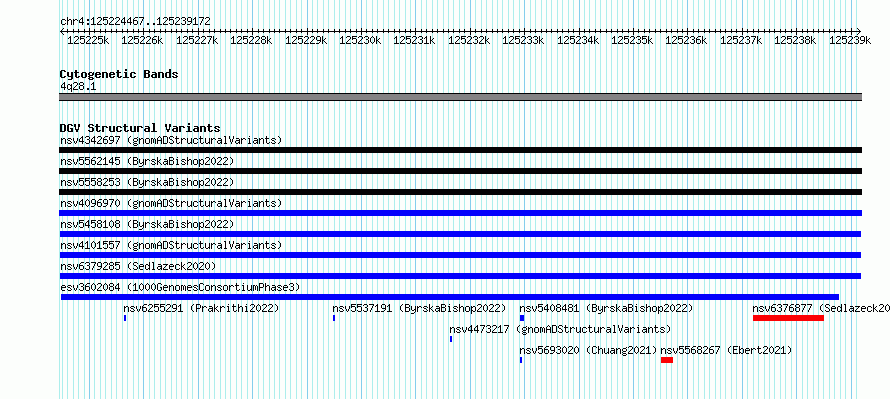This screenshot has width=890, height=399.
Task: Select the red bar under nsv5568267
Action: 666,360
